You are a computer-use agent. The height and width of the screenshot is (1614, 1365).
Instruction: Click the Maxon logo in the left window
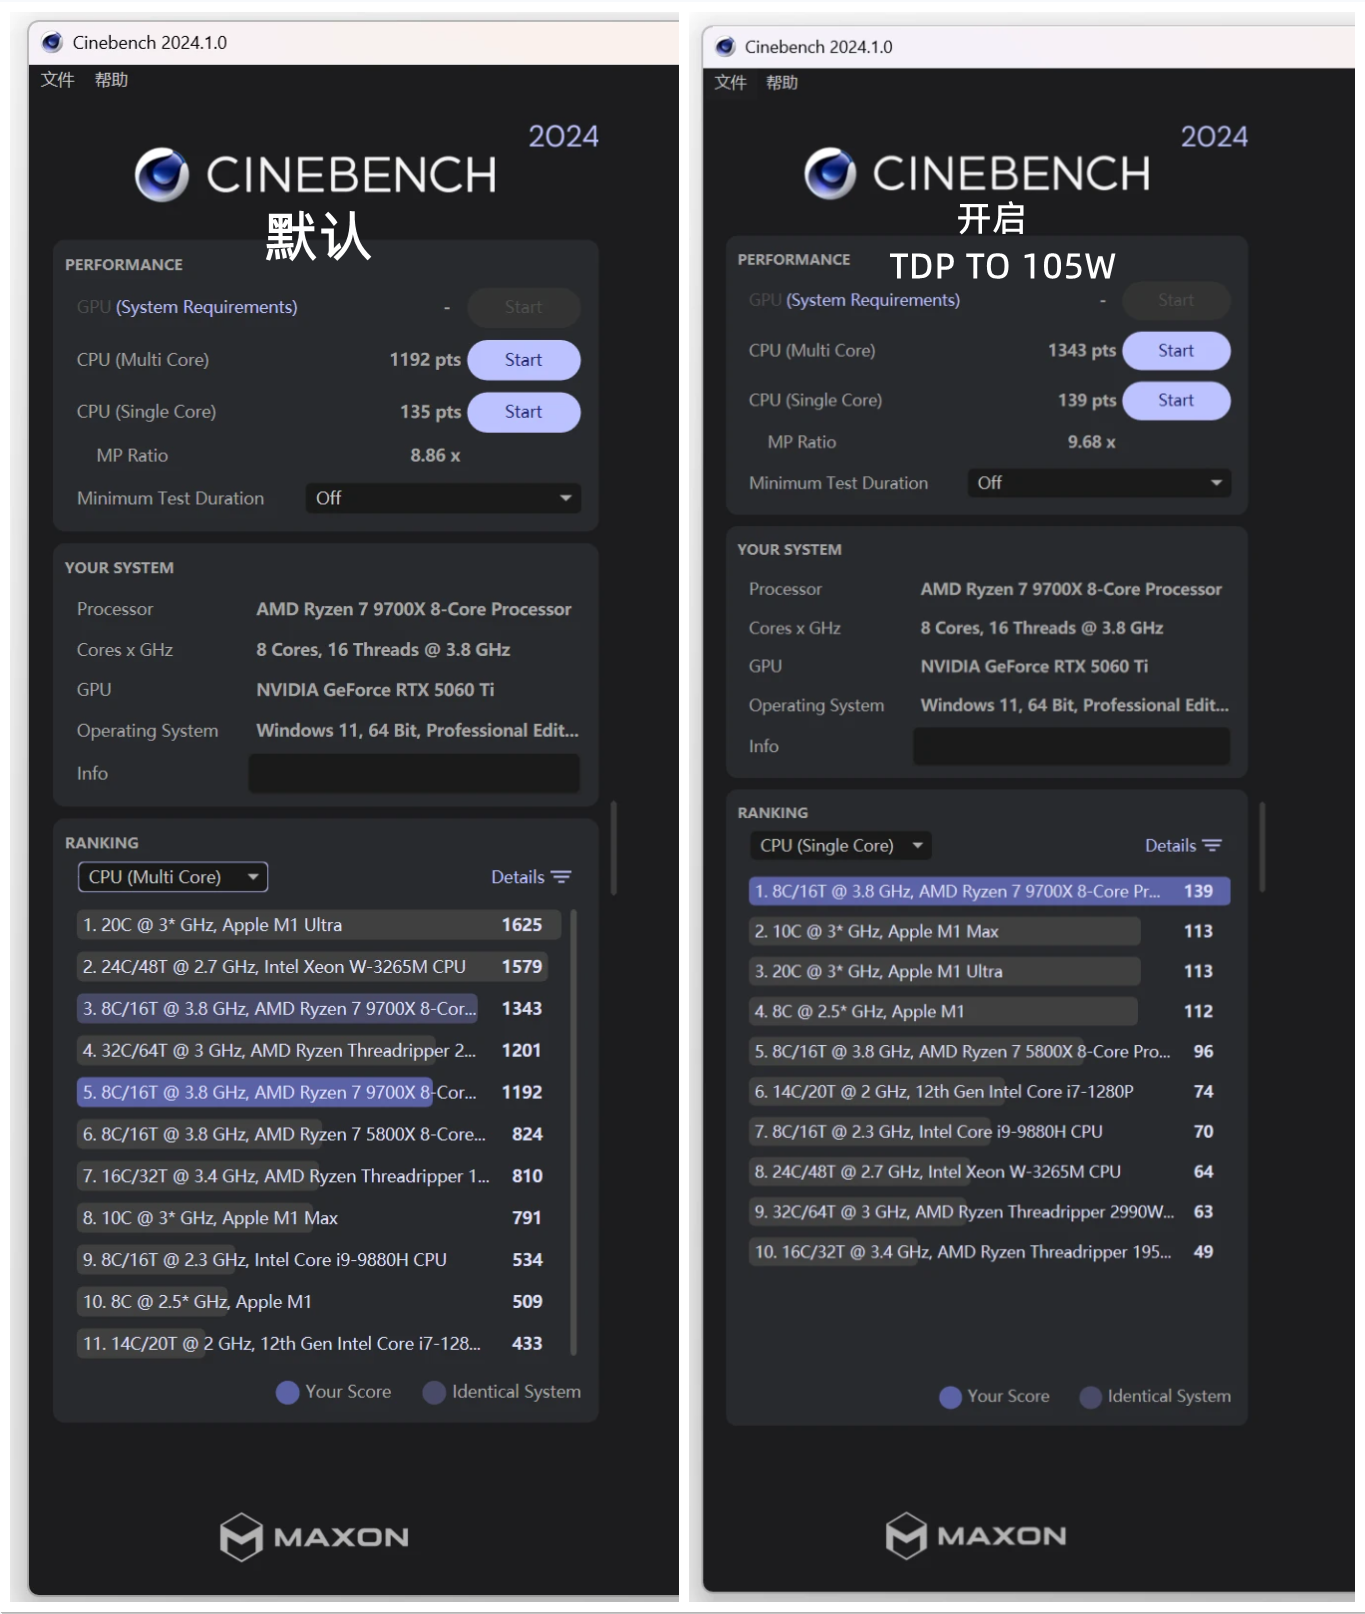click(x=314, y=1537)
